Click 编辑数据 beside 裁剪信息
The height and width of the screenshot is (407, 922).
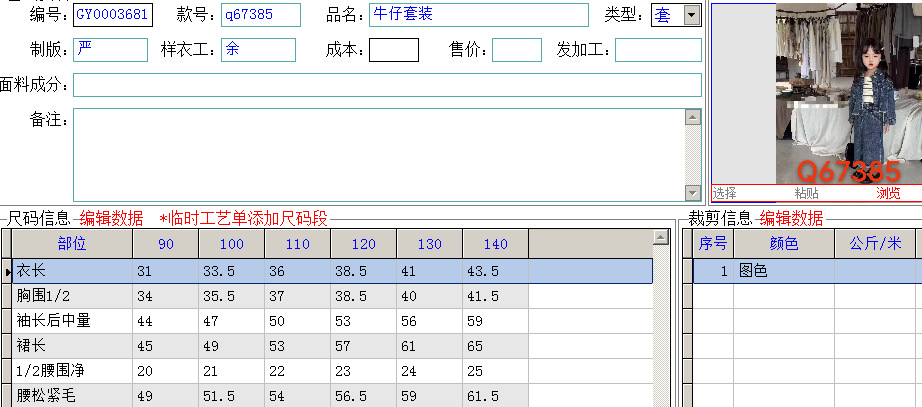791,218
